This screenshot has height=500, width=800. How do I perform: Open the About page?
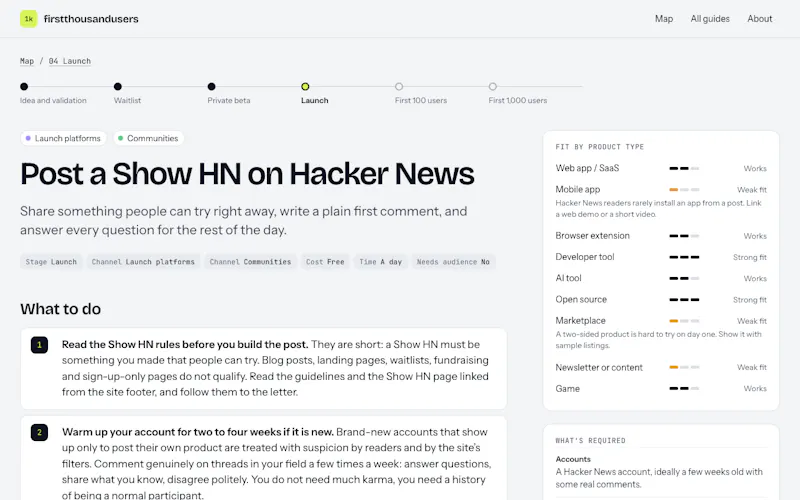pyautogui.click(x=760, y=19)
